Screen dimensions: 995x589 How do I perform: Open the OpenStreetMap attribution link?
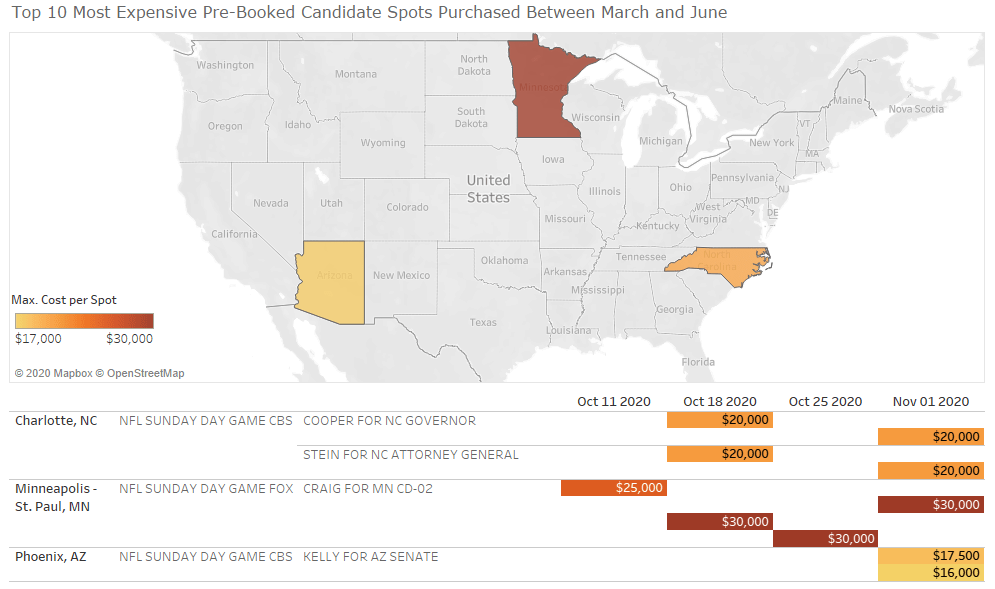[145, 373]
